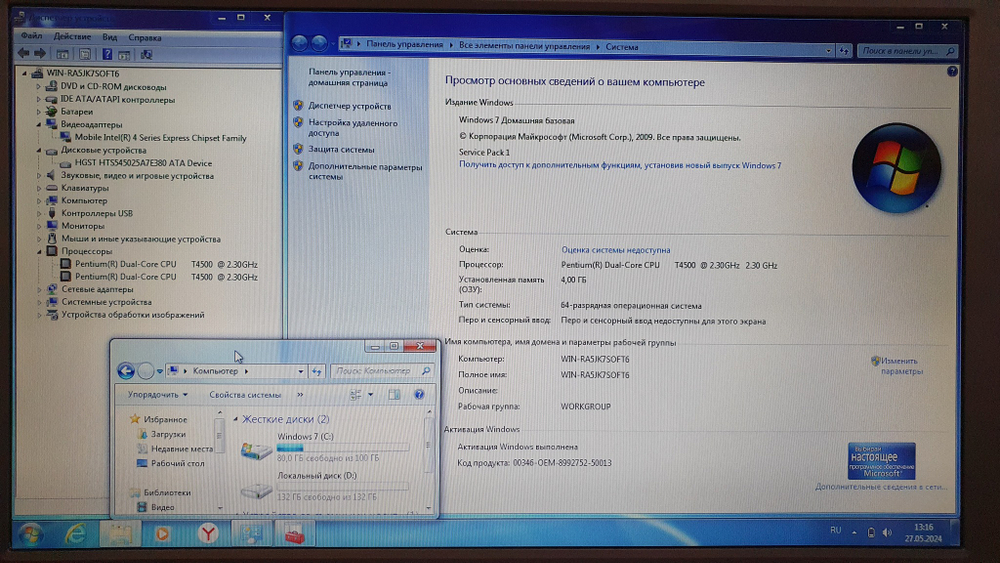This screenshot has width=1000, height=563.
Task: Select the Клавиатуры category
Action: point(85,188)
